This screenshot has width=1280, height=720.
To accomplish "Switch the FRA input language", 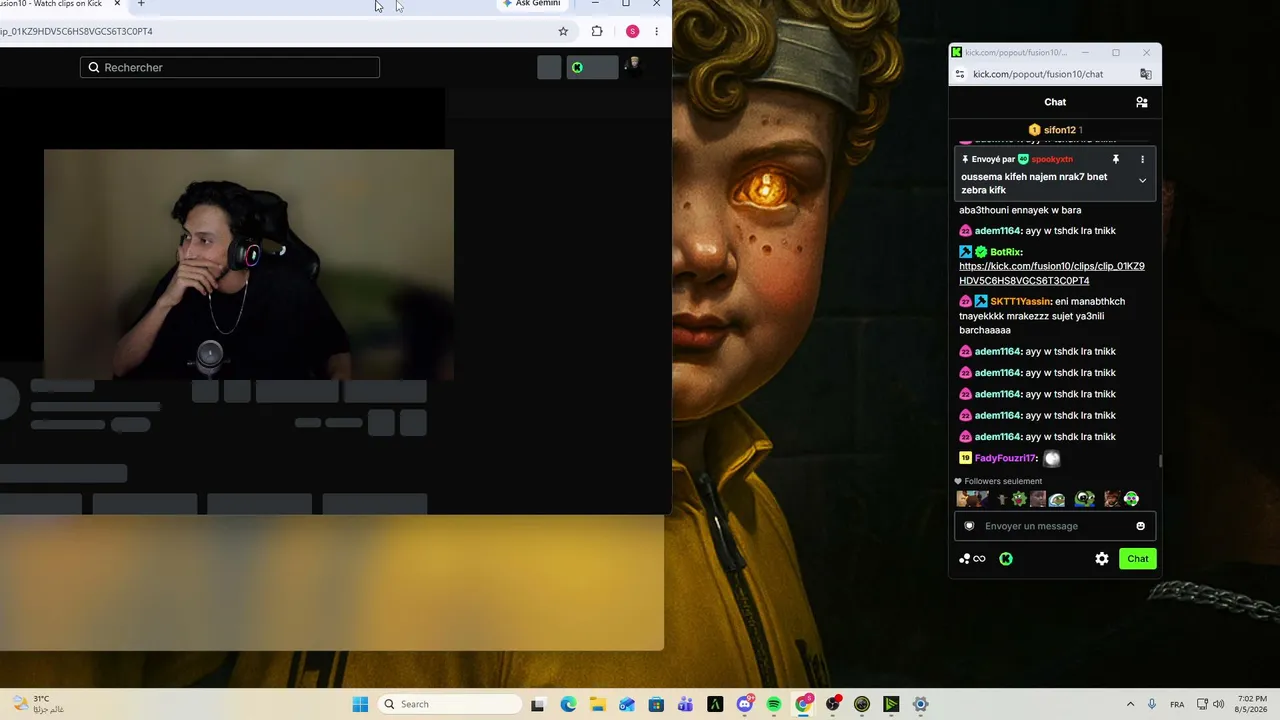I will (x=1177, y=704).
